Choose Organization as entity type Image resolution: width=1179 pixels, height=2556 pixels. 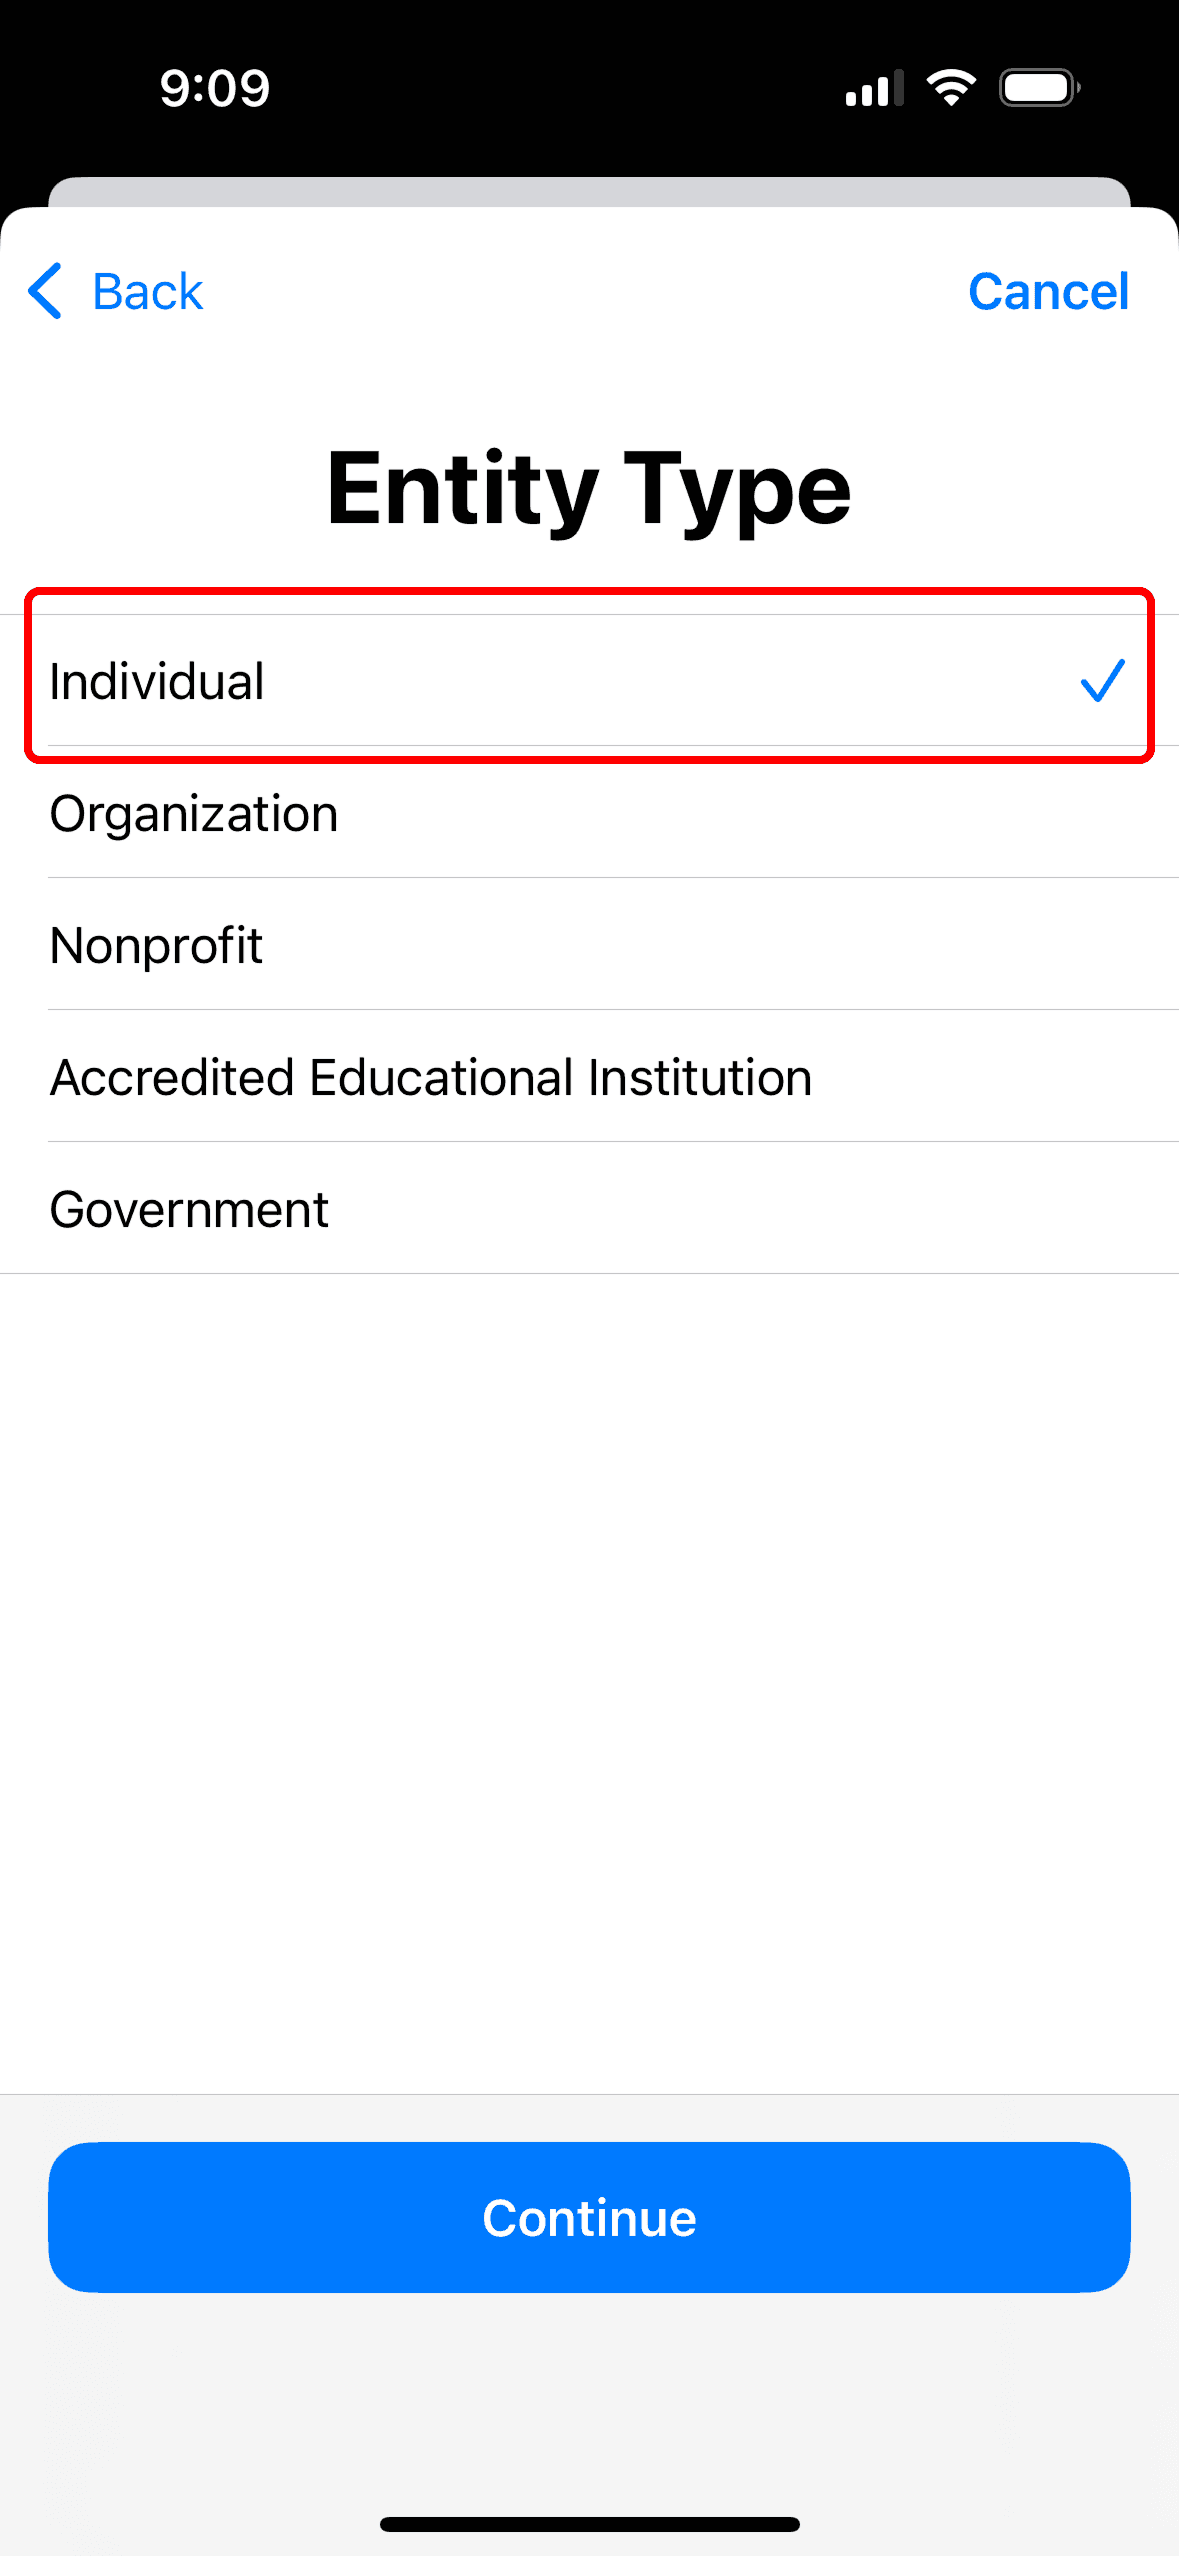pyautogui.click(x=194, y=814)
